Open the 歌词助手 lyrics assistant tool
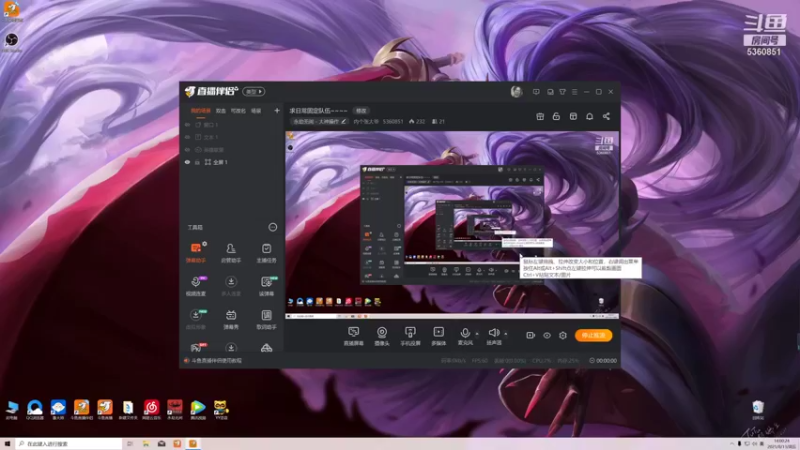Image resolution: width=800 pixels, height=450 pixels. coord(266,319)
